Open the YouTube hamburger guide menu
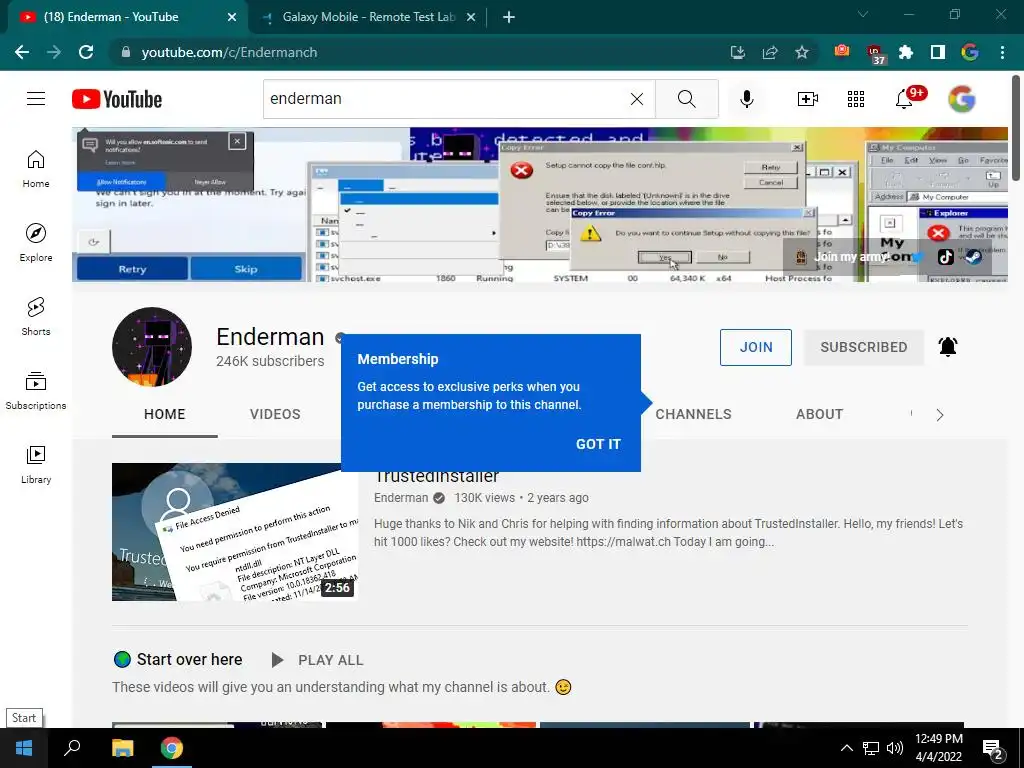The height and width of the screenshot is (768, 1024). (36, 99)
